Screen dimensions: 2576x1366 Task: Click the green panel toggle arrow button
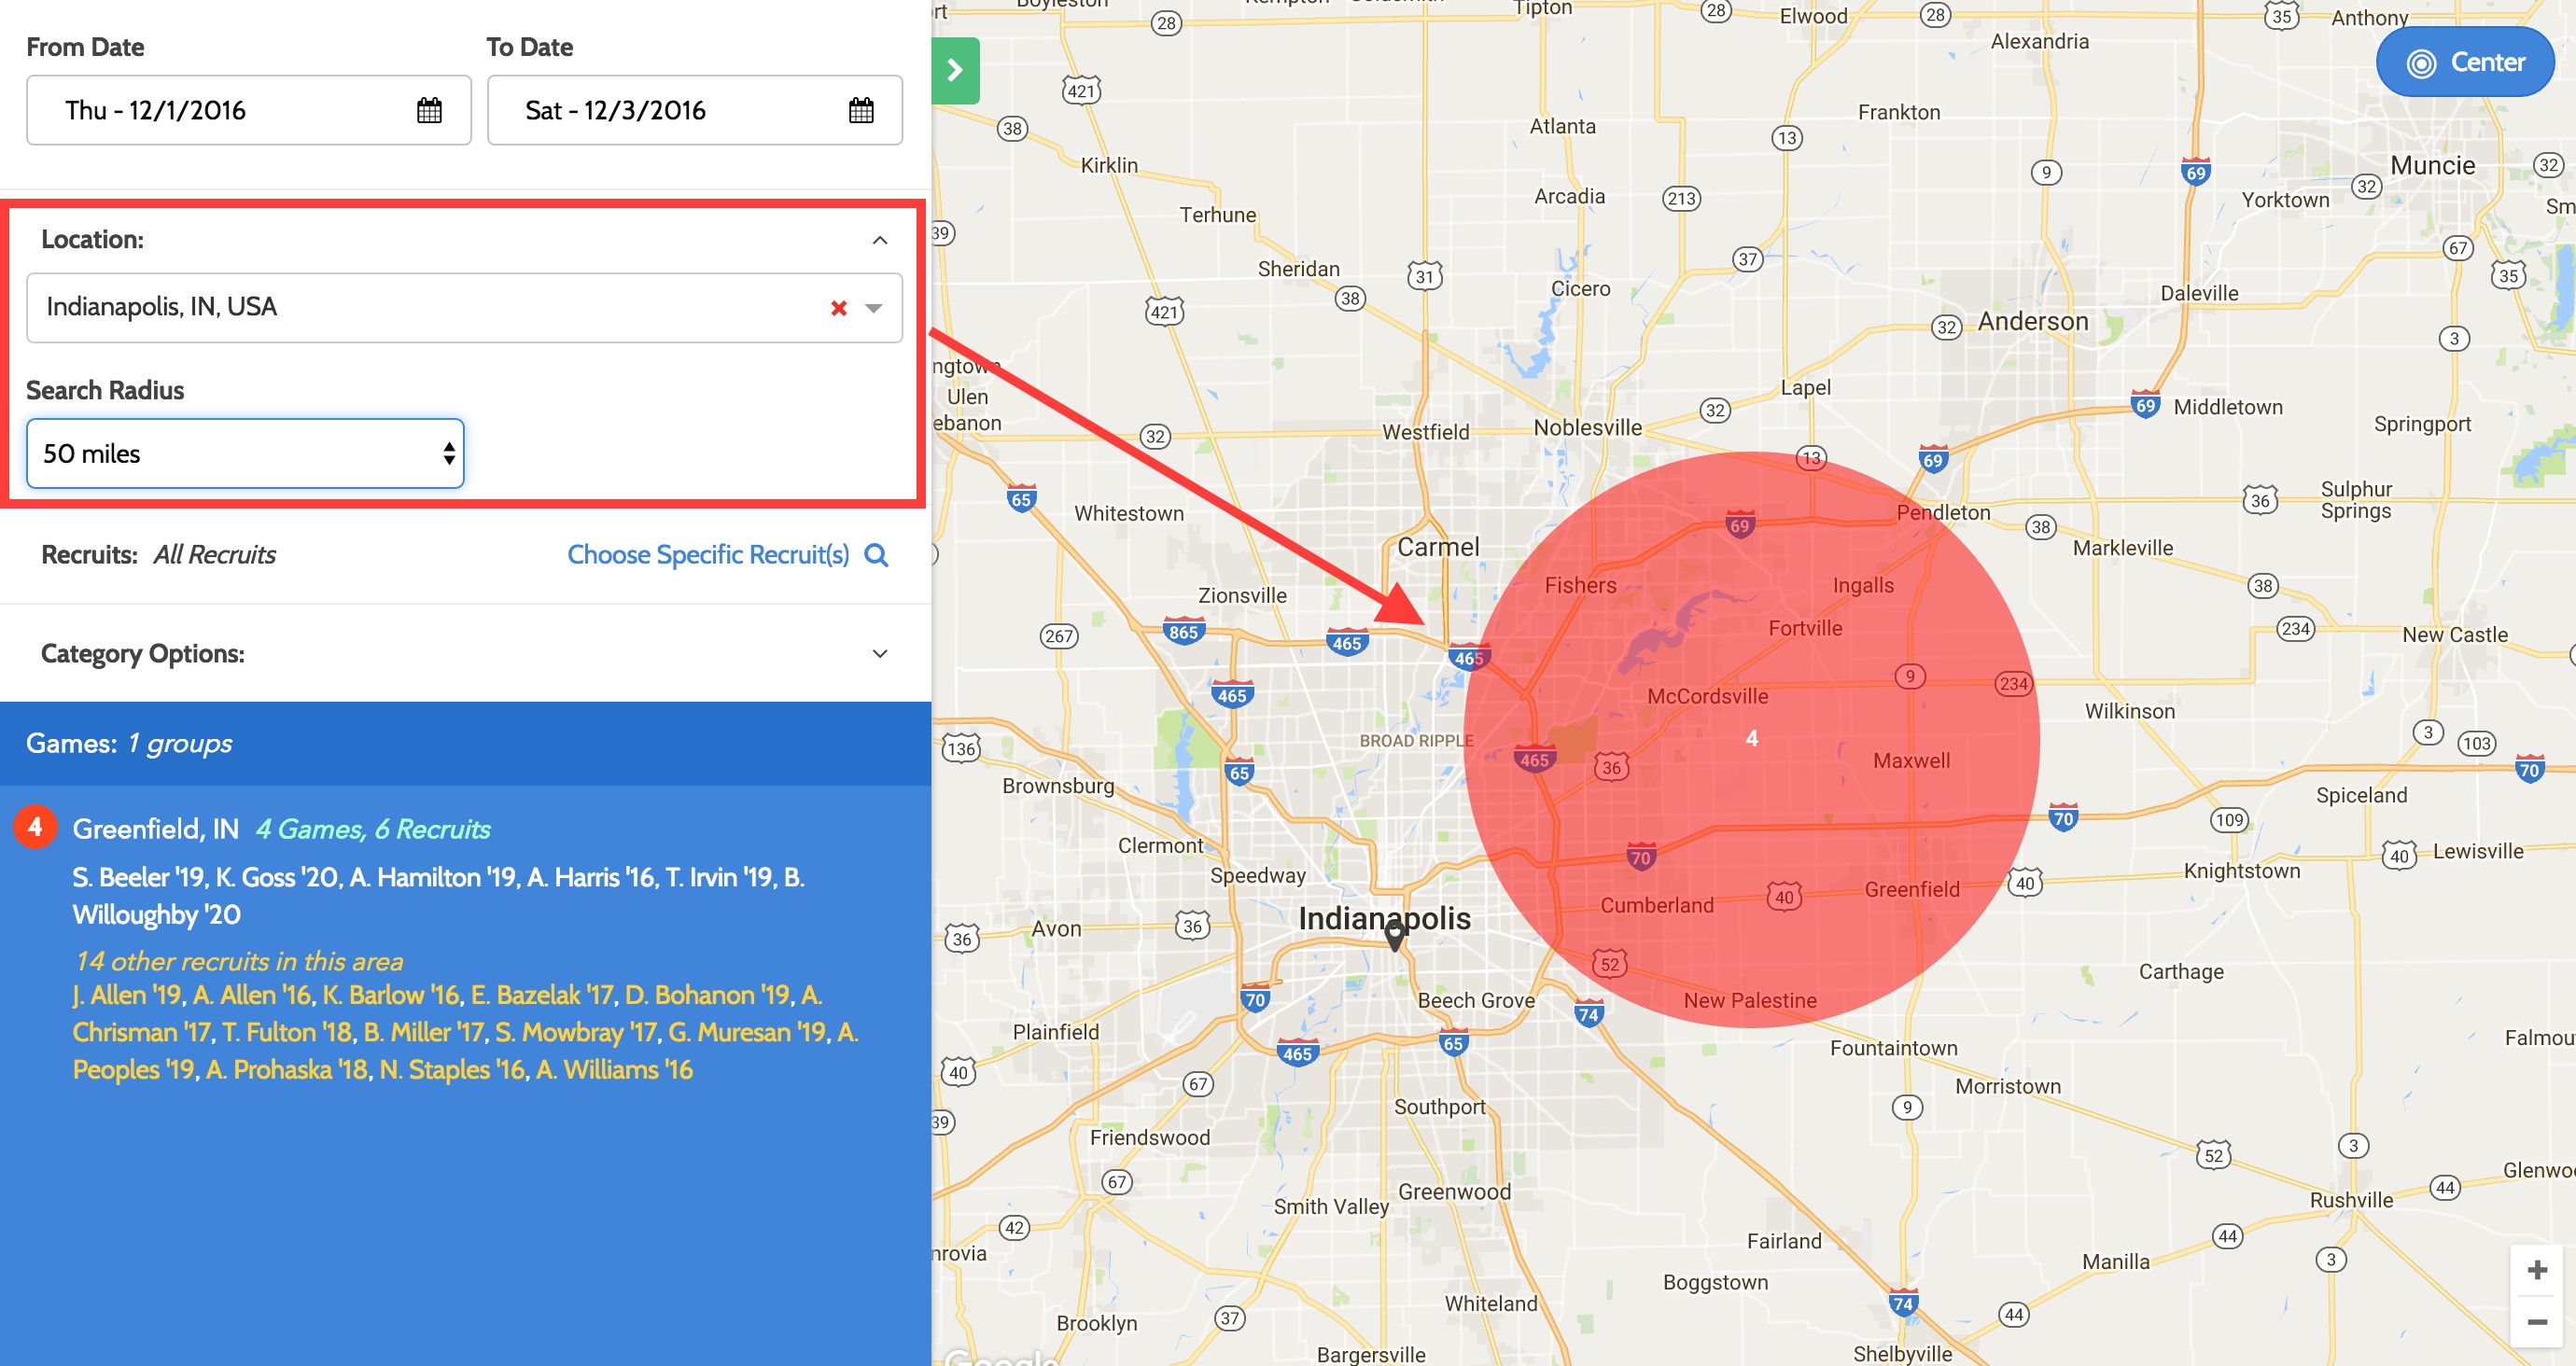[x=955, y=70]
